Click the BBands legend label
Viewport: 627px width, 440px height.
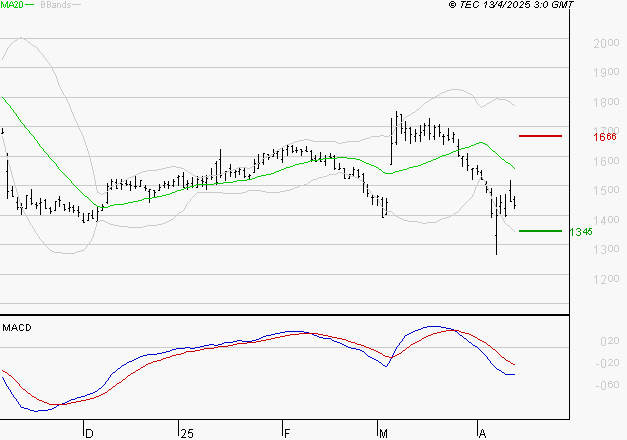click(56, 5)
